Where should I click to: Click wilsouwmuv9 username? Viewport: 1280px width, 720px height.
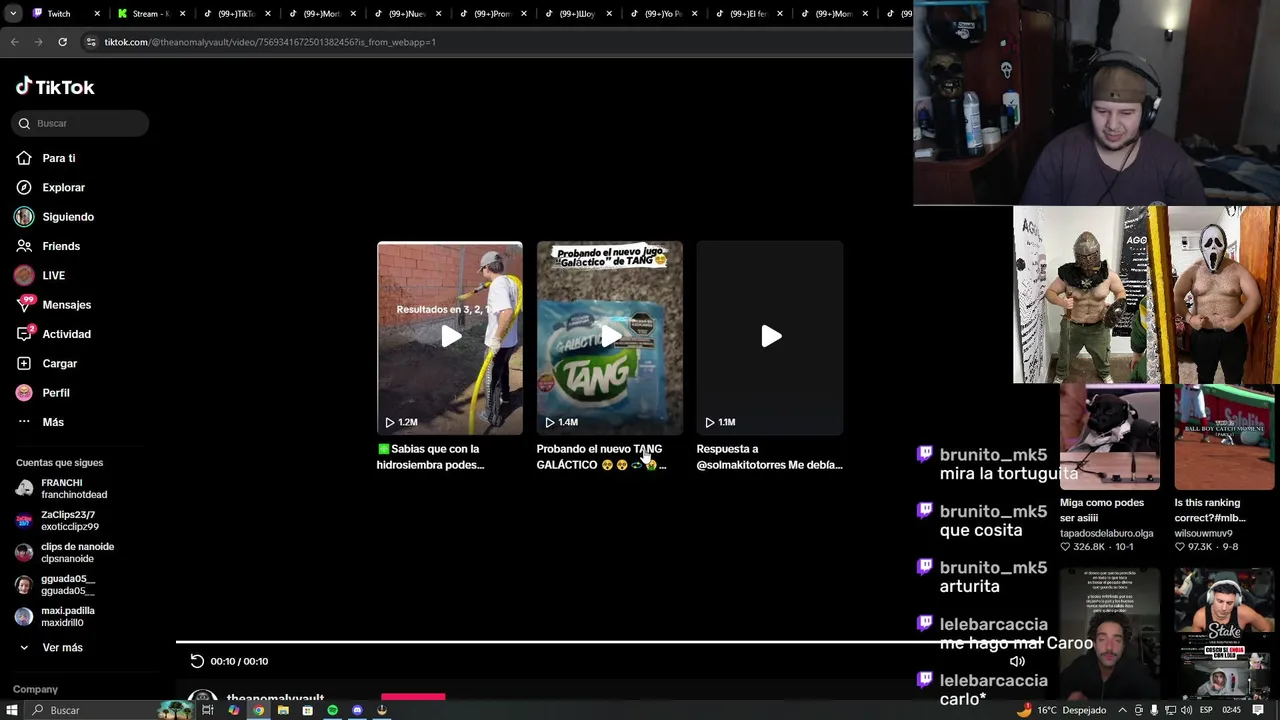(1203, 533)
